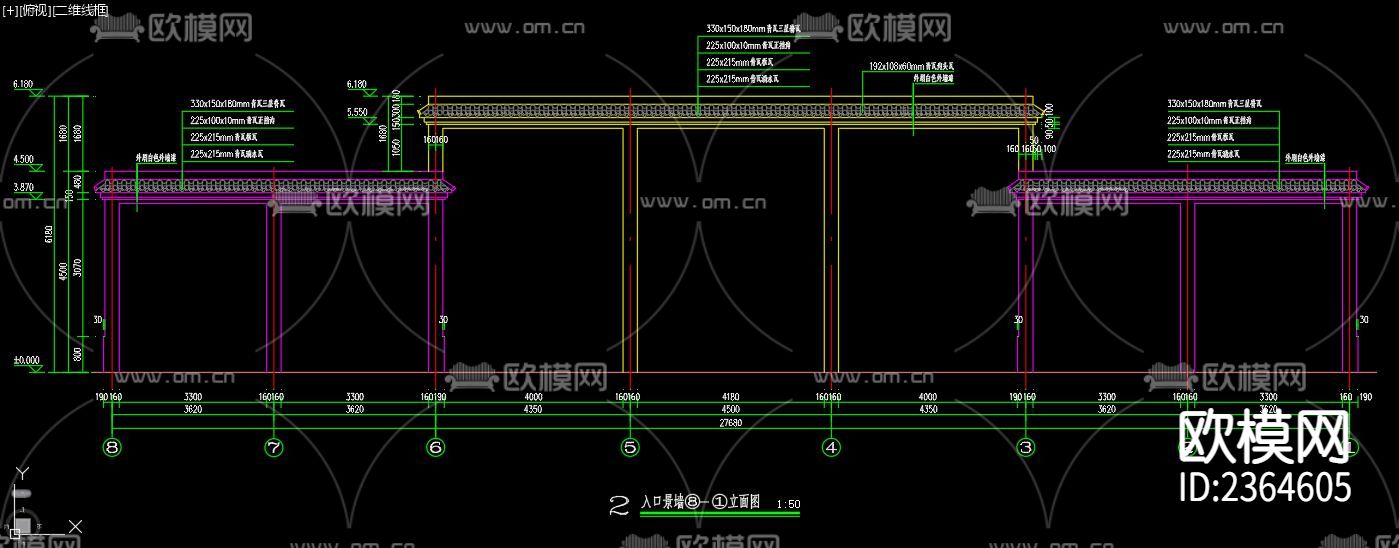Select the 入口景墙⑧-①立面图 drawing title
This screenshot has width=1399, height=548.
700,502
